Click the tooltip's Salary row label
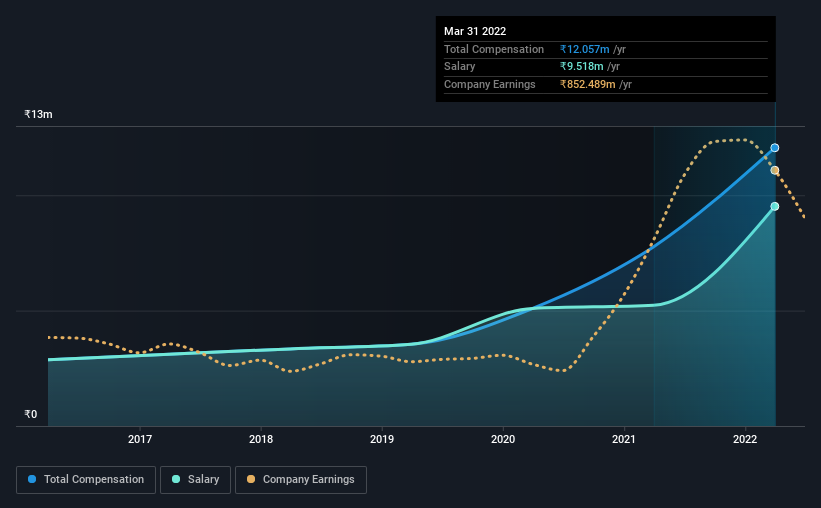 tap(460, 67)
